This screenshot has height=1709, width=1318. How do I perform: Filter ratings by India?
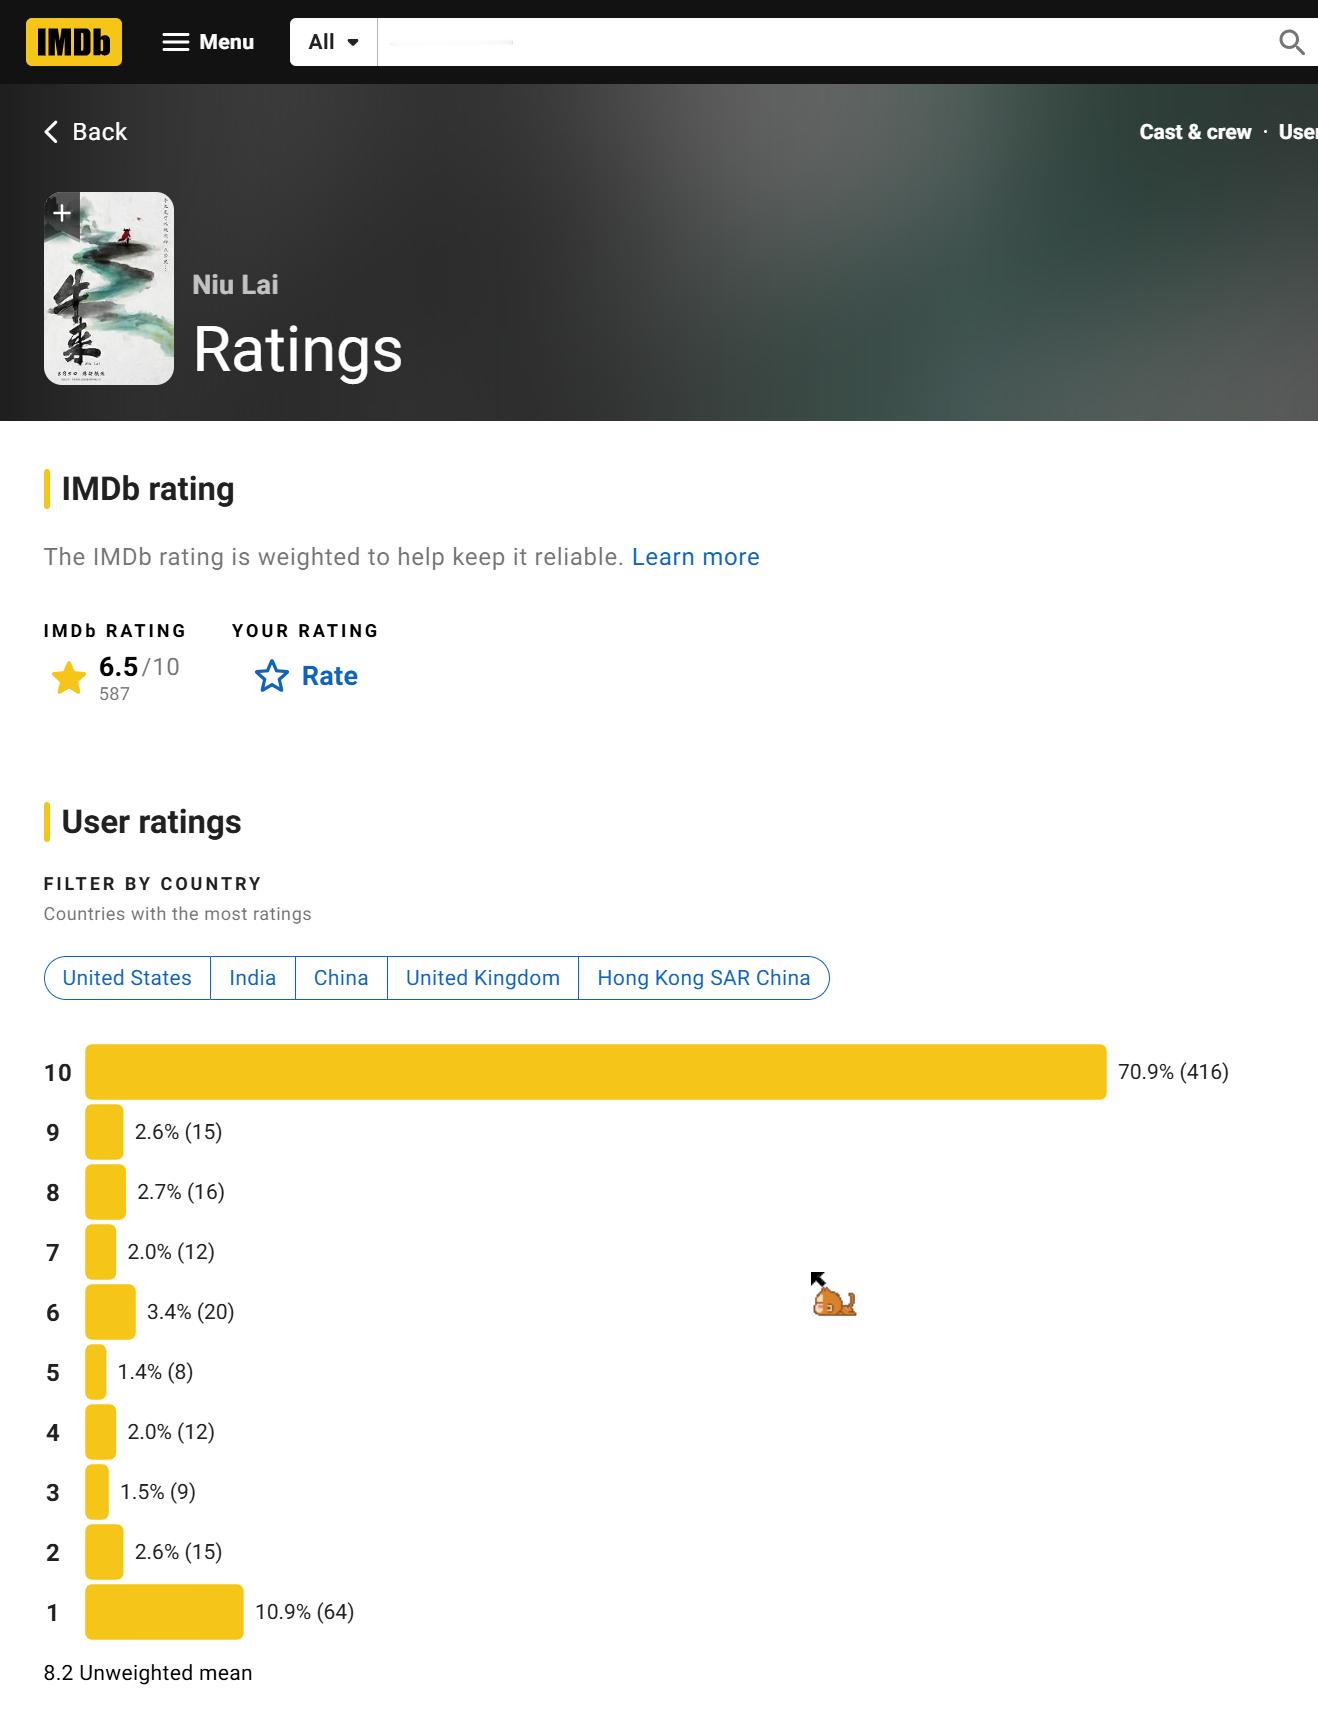click(x=252, y=978)
